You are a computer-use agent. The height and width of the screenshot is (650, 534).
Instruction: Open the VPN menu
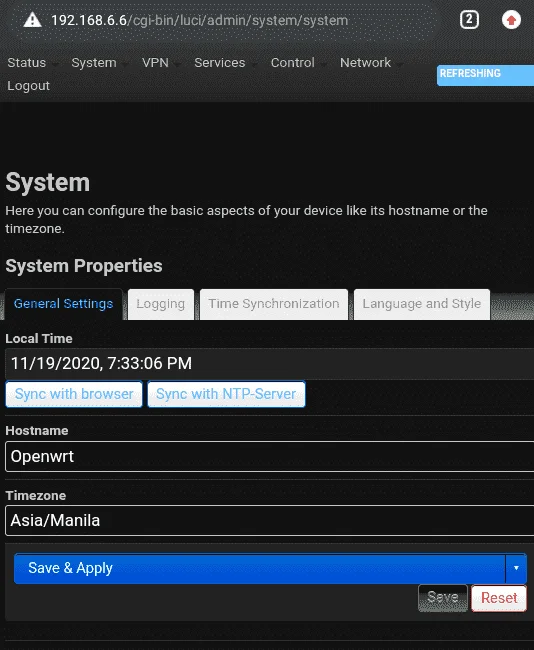(155, 63)
